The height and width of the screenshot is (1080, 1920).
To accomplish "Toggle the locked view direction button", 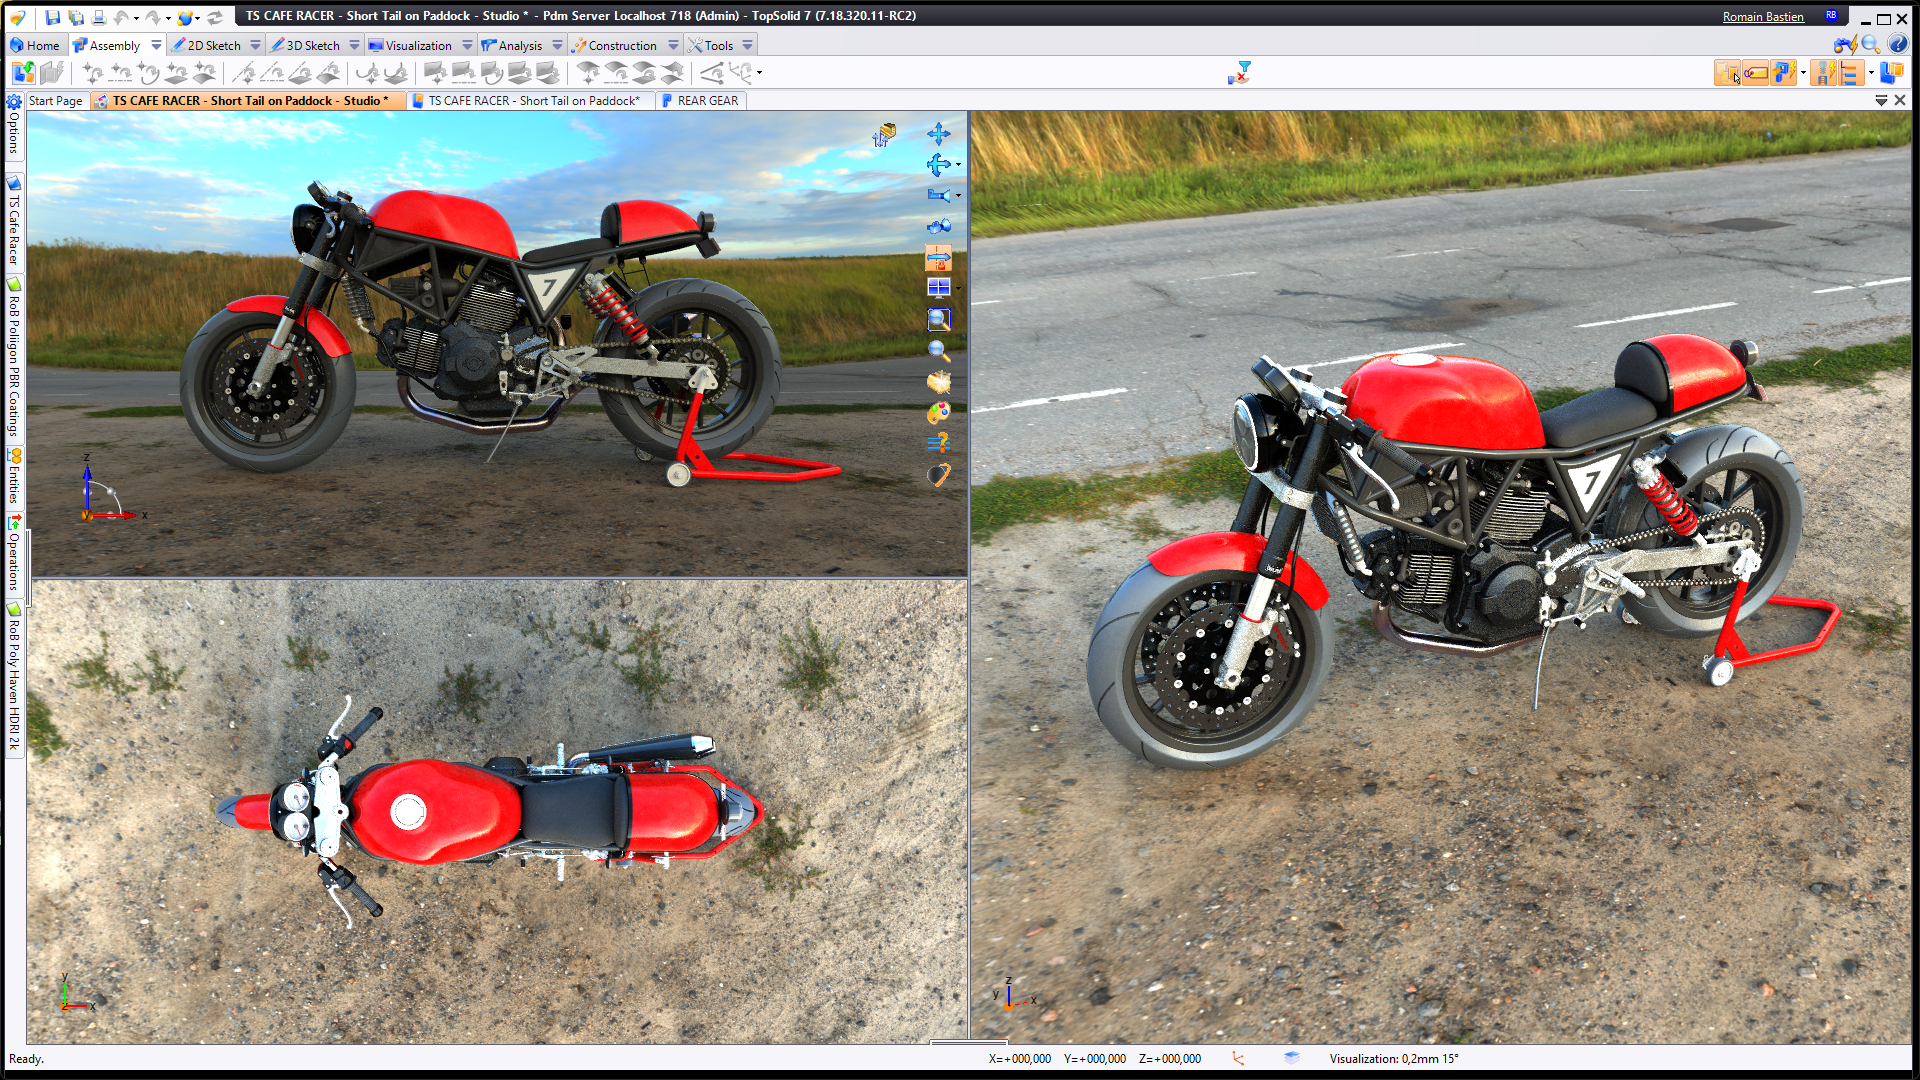I will click(x=938, y=259).
